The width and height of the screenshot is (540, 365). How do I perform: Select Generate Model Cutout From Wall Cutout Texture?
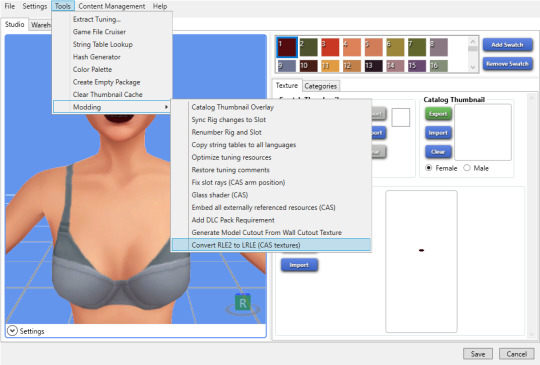pos(271,232)
